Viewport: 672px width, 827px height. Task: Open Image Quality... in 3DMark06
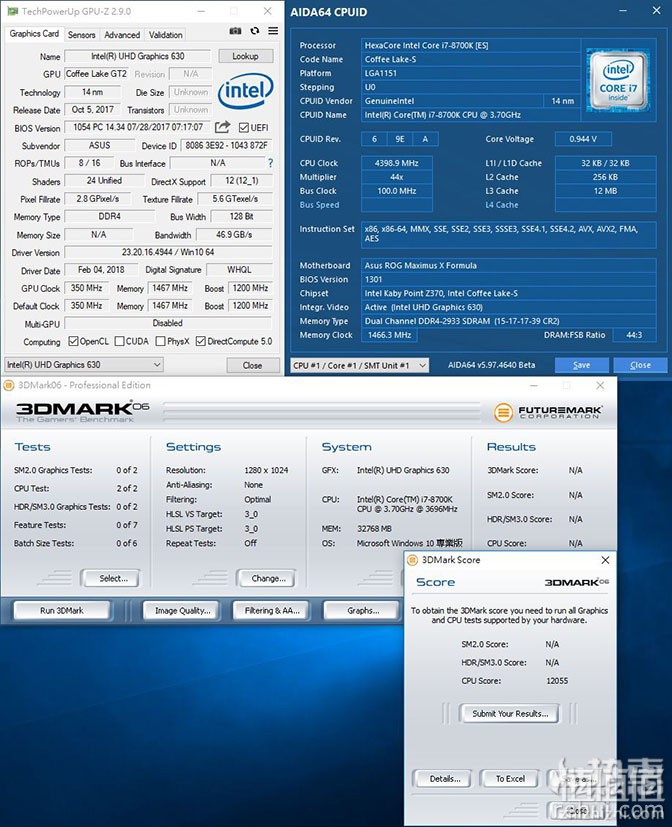pos(182,610)
